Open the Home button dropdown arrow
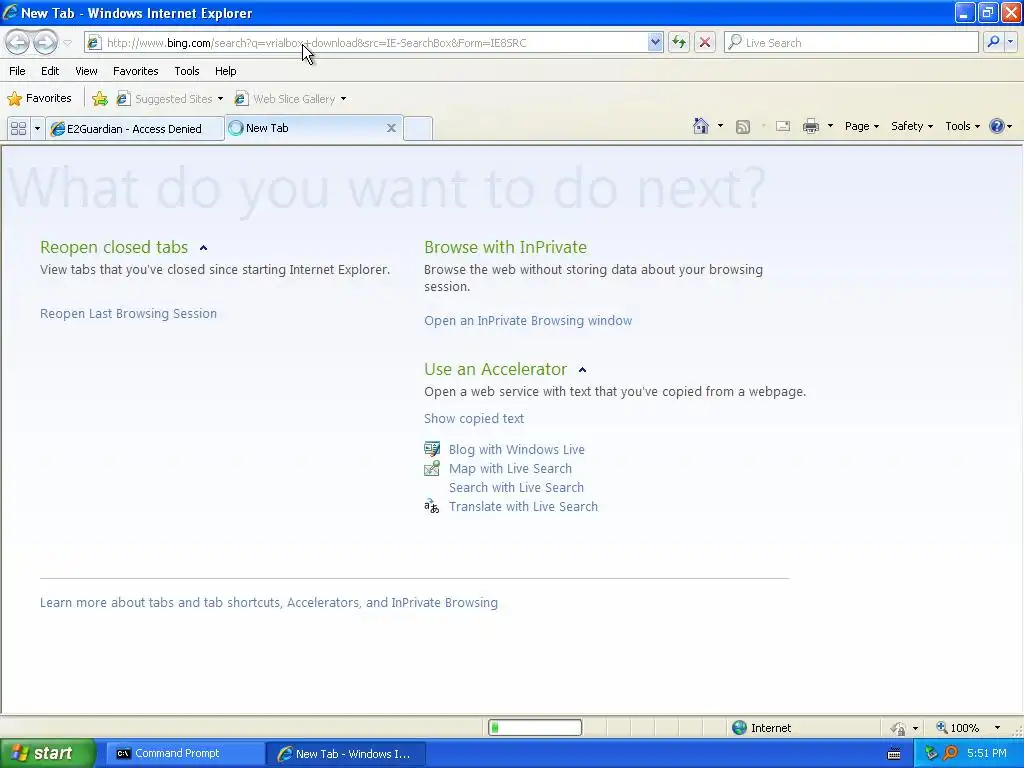1024x768 pixels. coord(720,126)
